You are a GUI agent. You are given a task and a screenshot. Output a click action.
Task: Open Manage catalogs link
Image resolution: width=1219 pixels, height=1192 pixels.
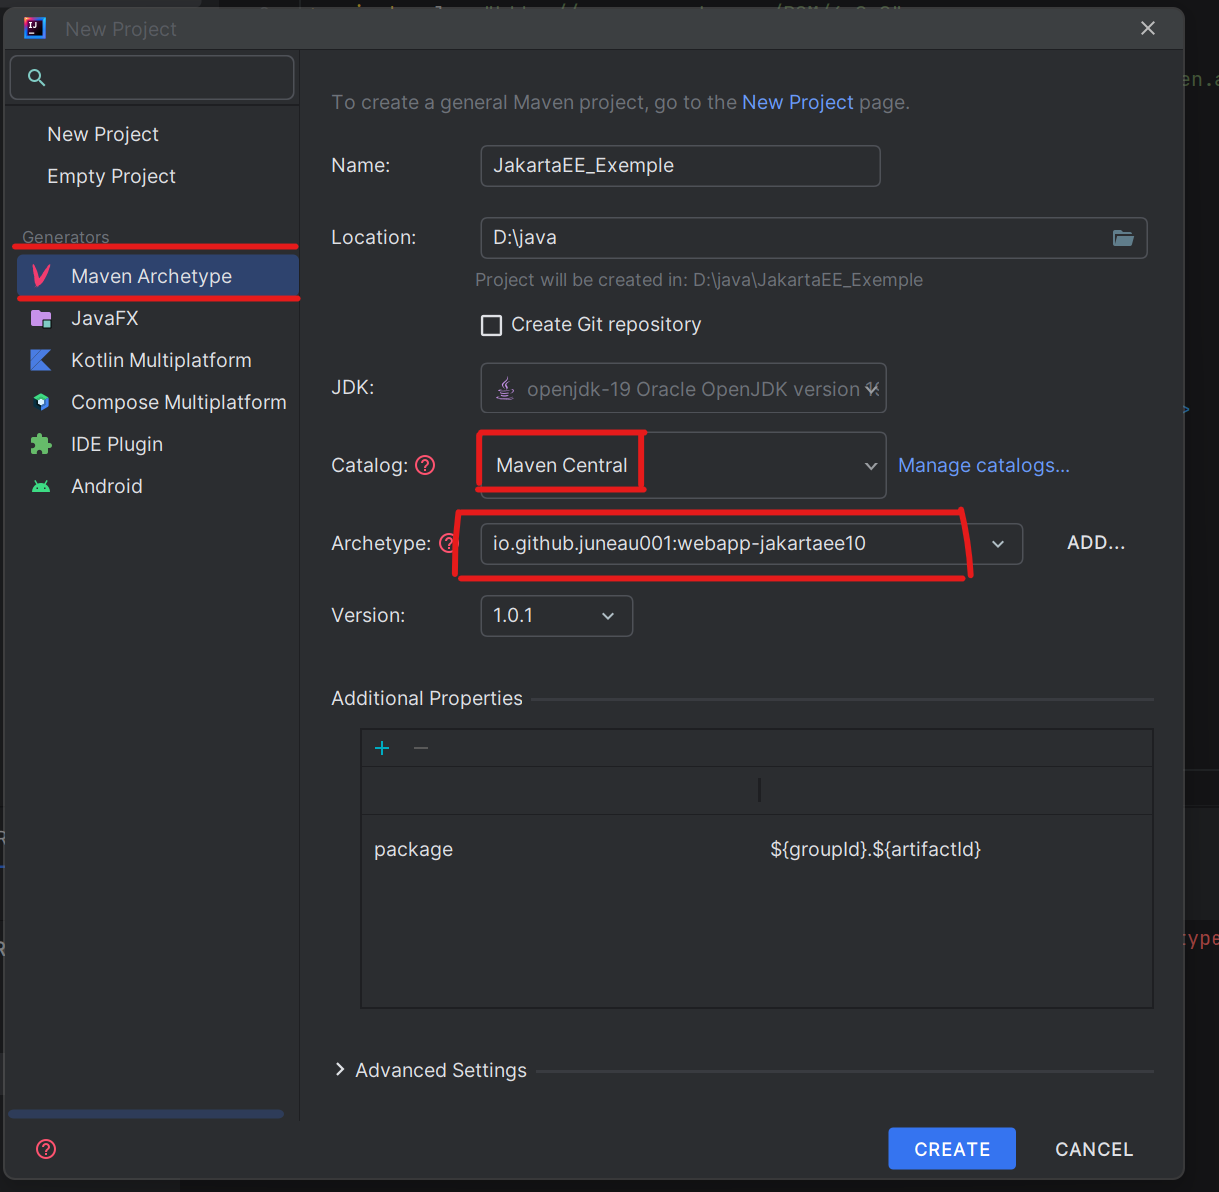pyautogui.click(x=984, y=465)
